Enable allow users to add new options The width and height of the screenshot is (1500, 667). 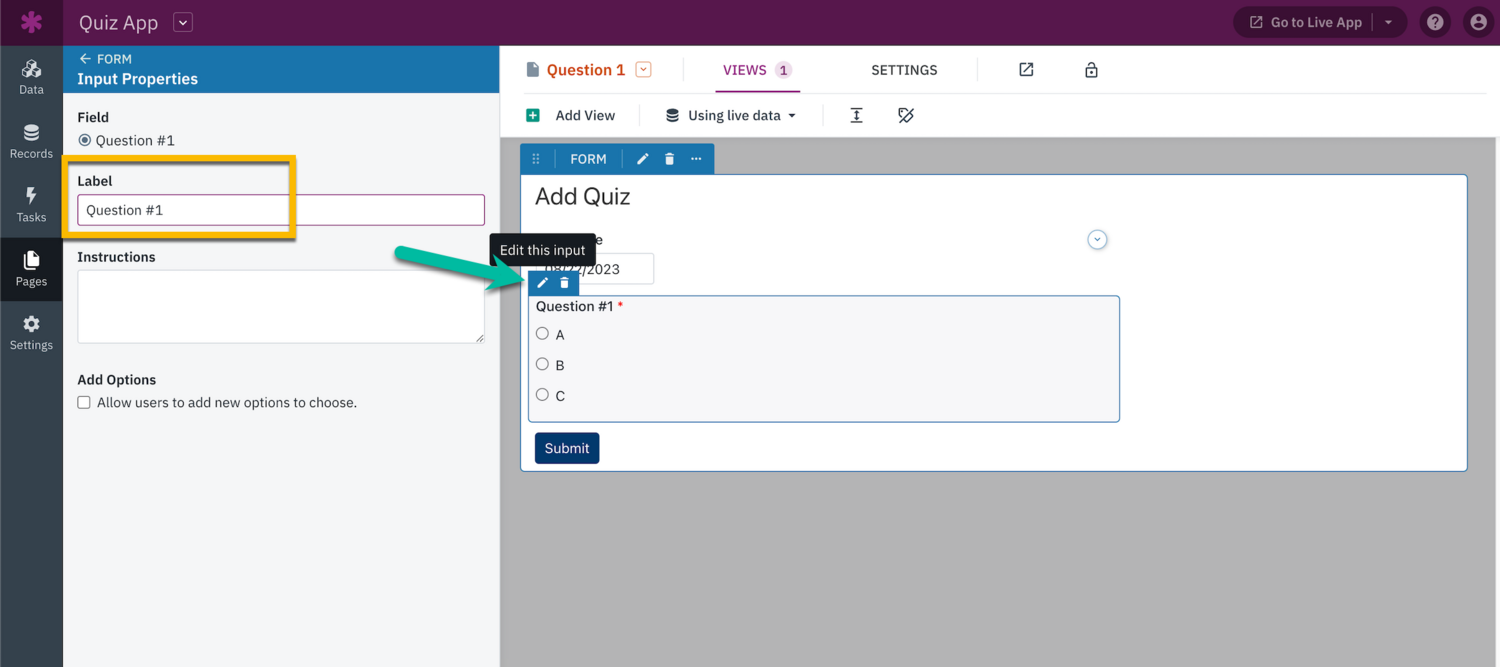click(x=84, y=402)
